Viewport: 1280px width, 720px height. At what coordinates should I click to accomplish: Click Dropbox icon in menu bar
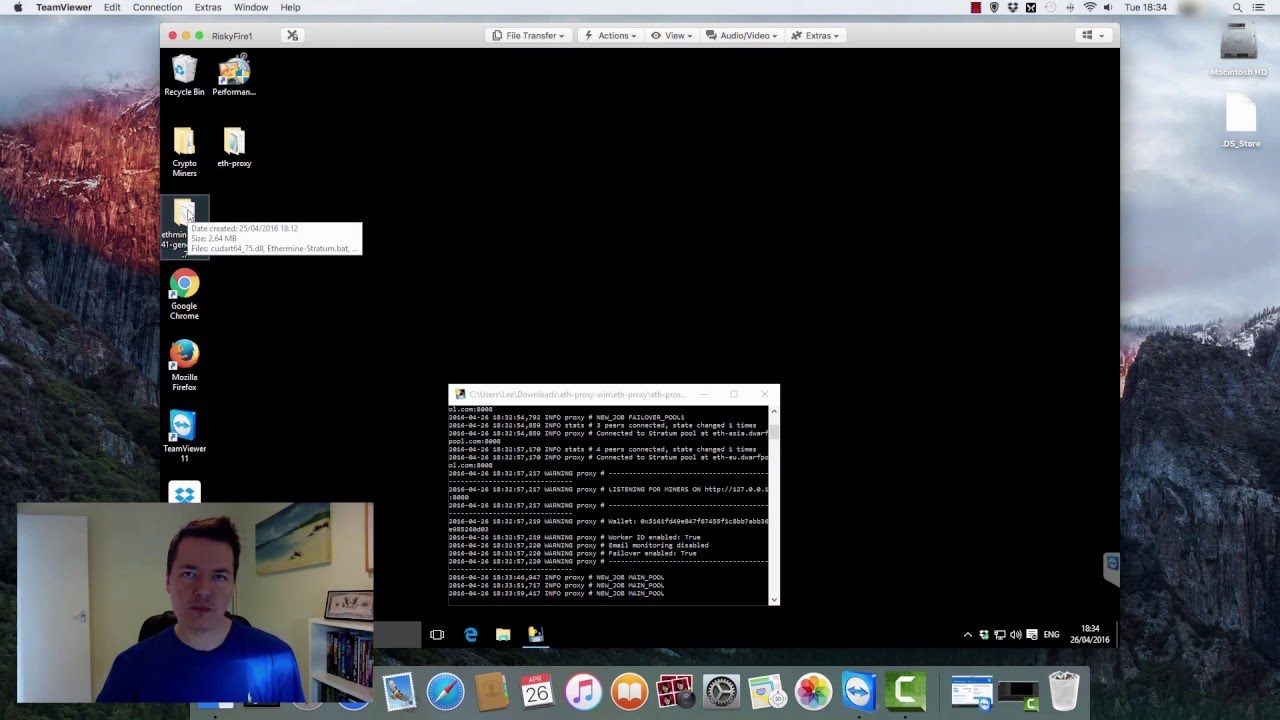pos(1012,7)
